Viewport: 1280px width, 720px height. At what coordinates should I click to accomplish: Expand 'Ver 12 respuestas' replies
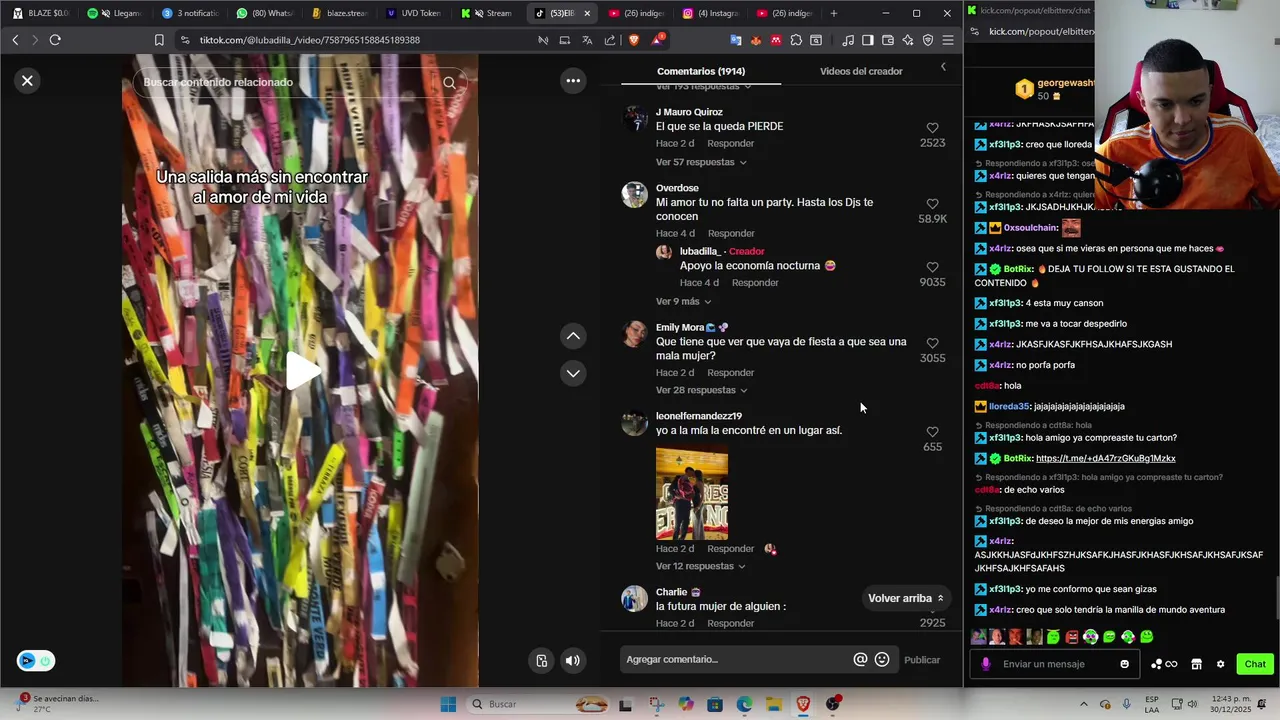[701, 566]
